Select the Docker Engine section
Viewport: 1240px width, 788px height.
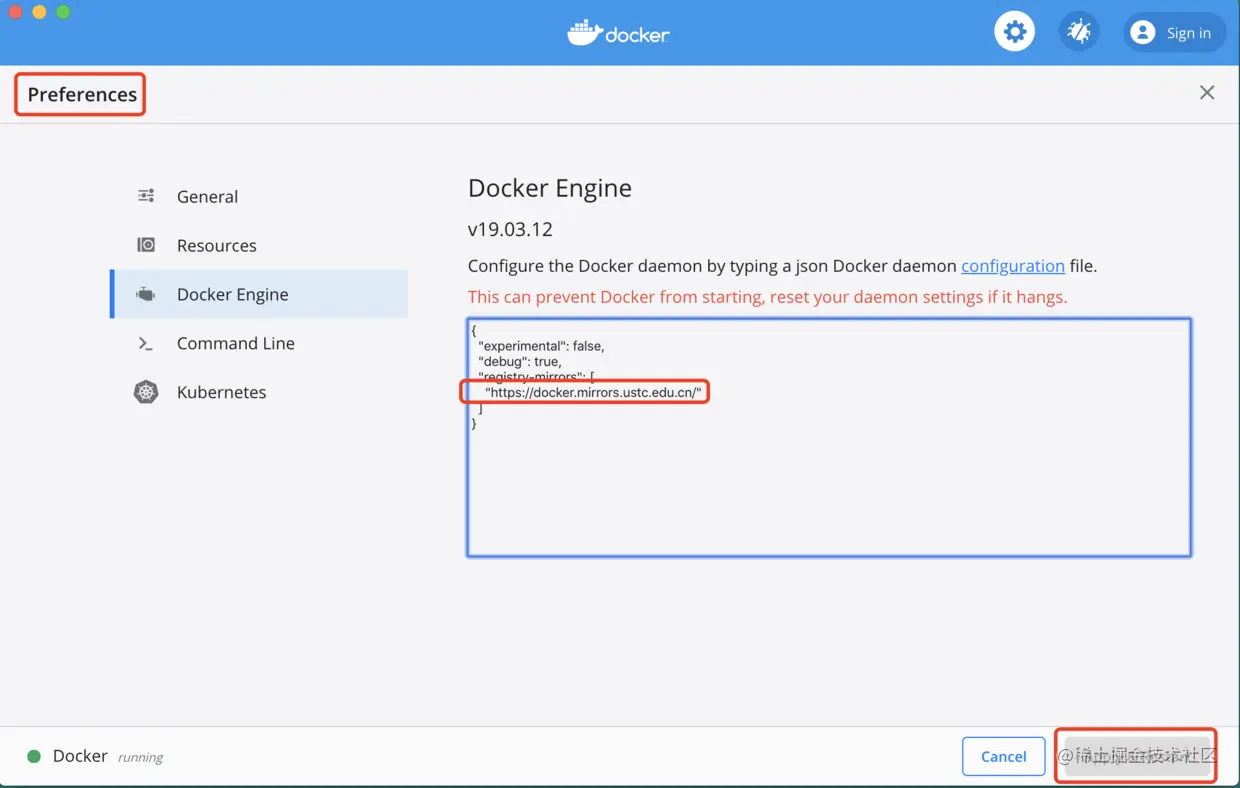coord(259,294)
